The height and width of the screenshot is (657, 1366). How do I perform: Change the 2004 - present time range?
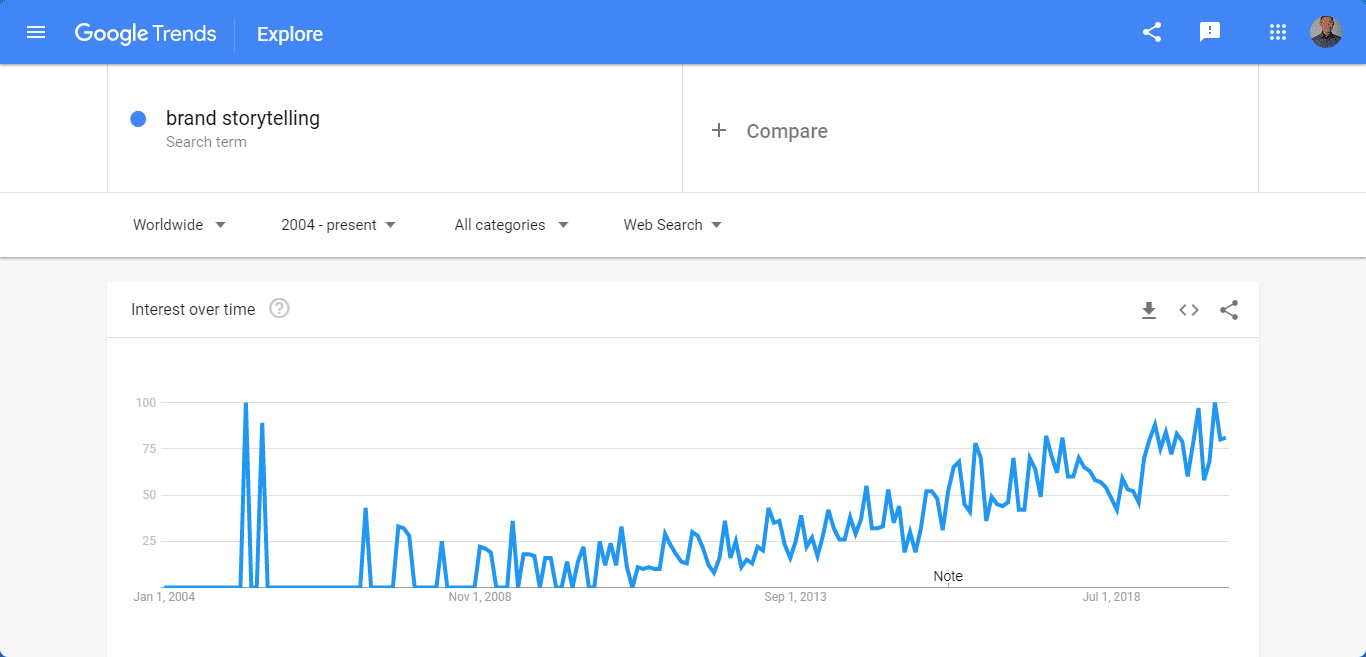[337, 224]
